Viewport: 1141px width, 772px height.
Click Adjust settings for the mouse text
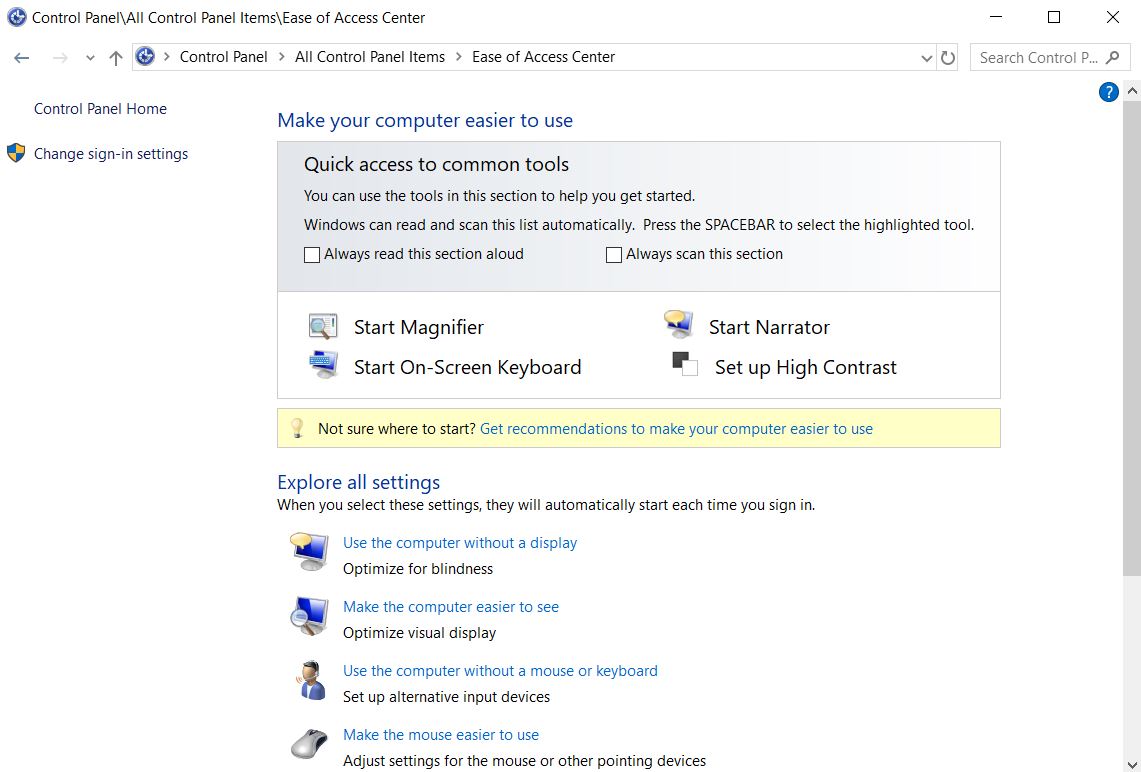(x=524, y=760)
